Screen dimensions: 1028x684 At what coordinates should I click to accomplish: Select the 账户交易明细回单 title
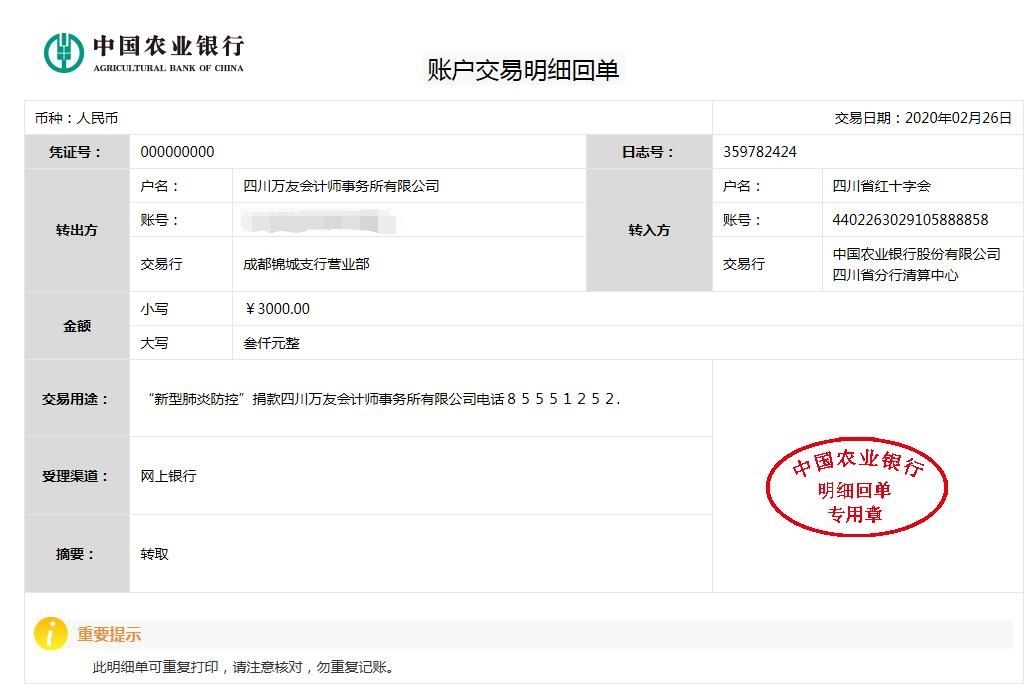point(523,70)
